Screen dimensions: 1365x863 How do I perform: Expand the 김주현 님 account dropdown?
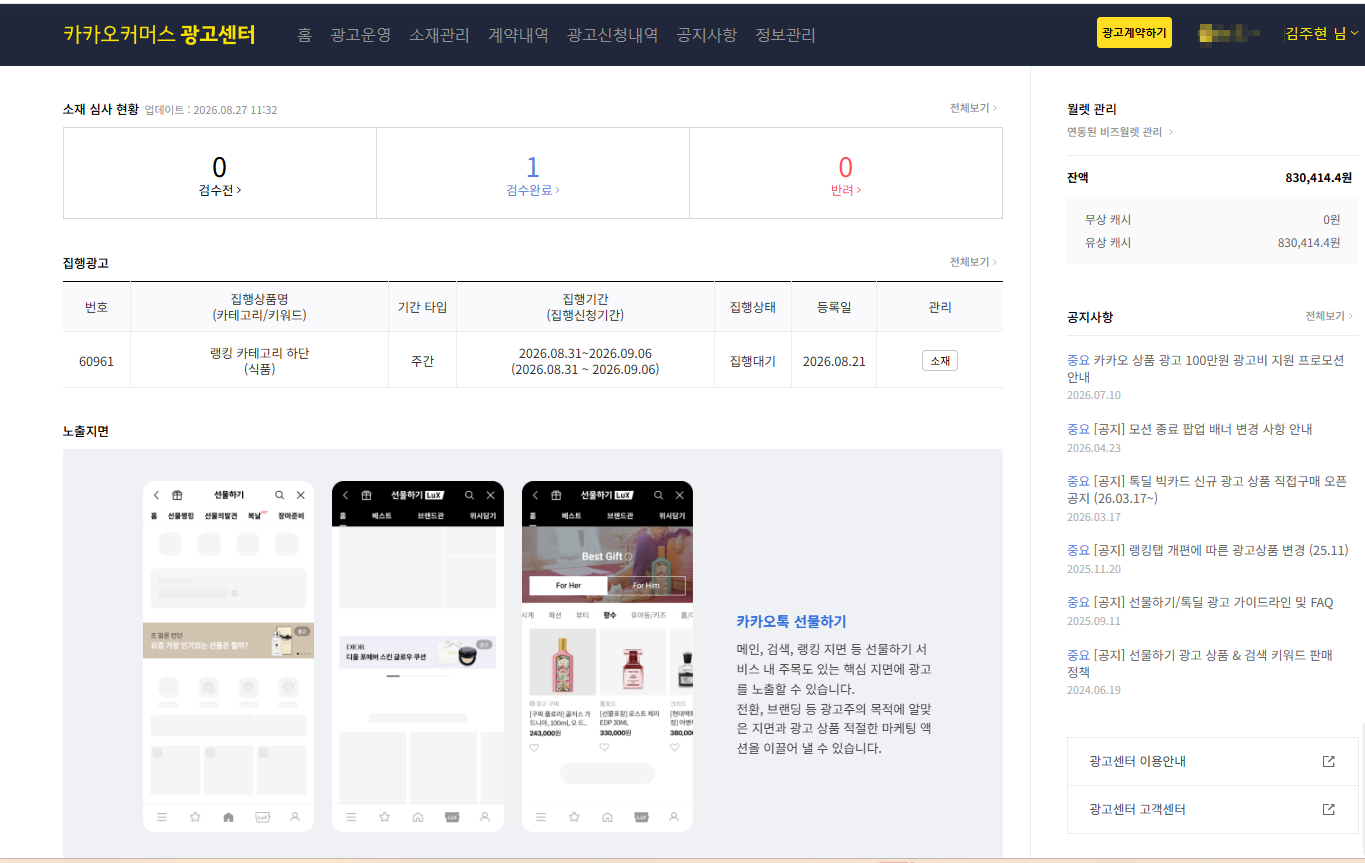coord(1322,34)
